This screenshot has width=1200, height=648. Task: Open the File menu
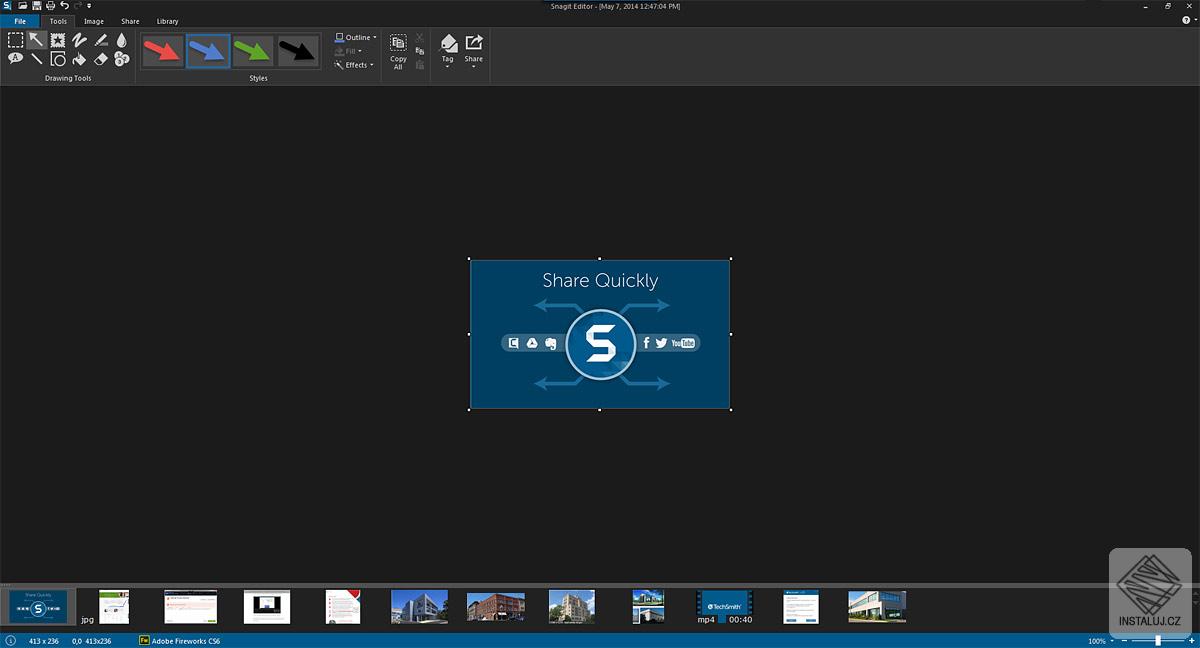click(20, 21)
